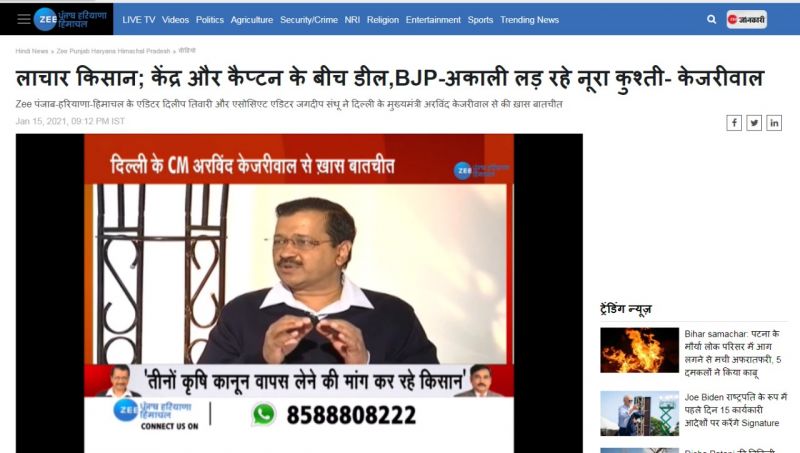
Task: Read the Joe Biden executive orders story
Action: coord(735,410)
